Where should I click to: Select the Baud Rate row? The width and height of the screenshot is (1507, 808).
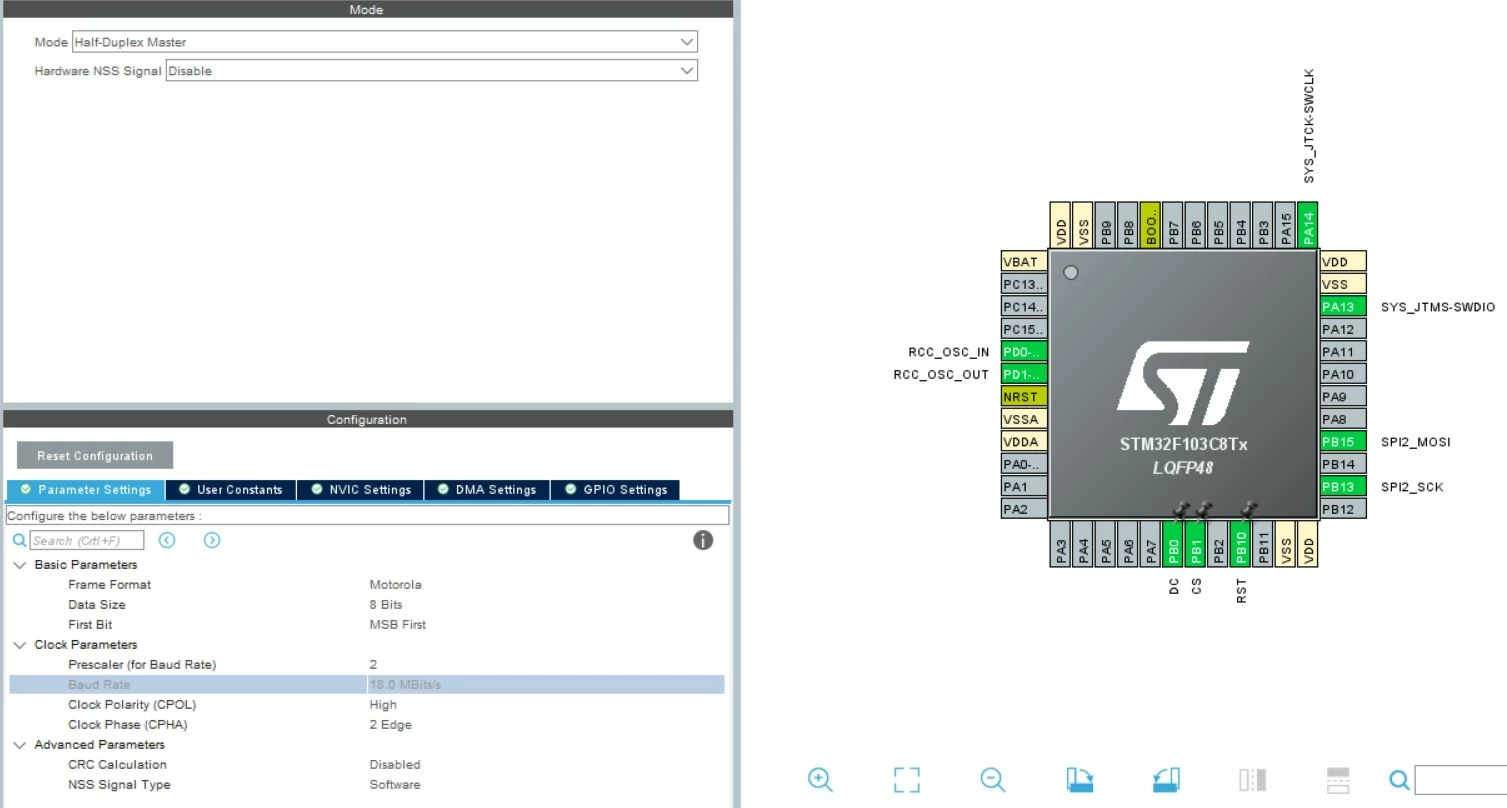pos(367,685)
